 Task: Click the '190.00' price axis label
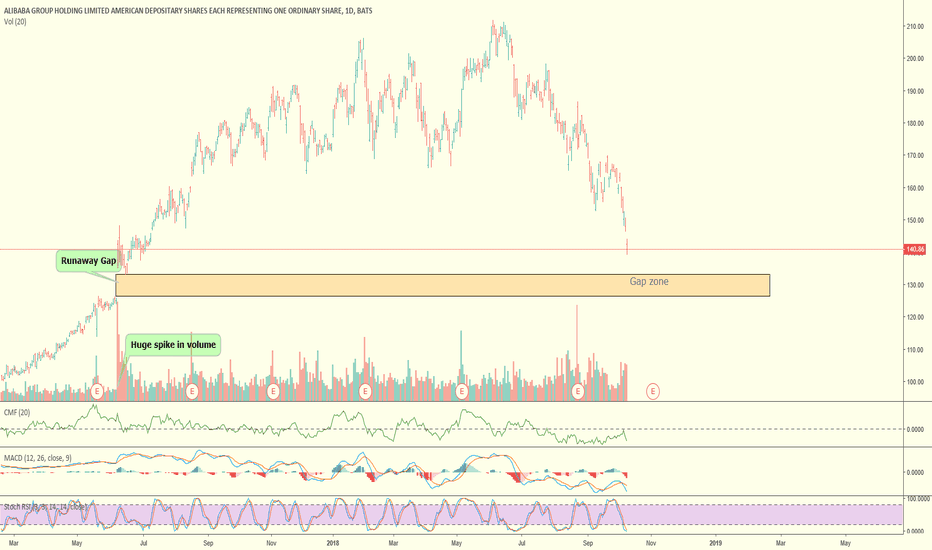pos(915,92)
